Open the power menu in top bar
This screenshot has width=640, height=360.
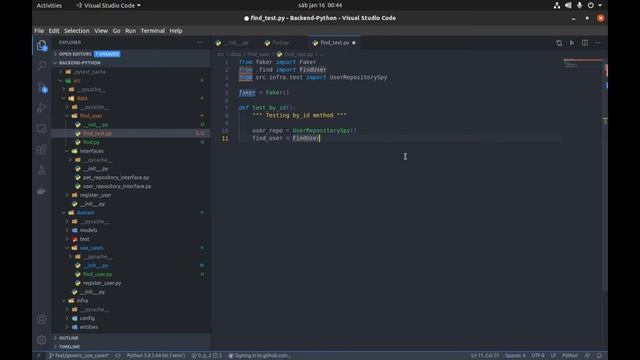594,5
